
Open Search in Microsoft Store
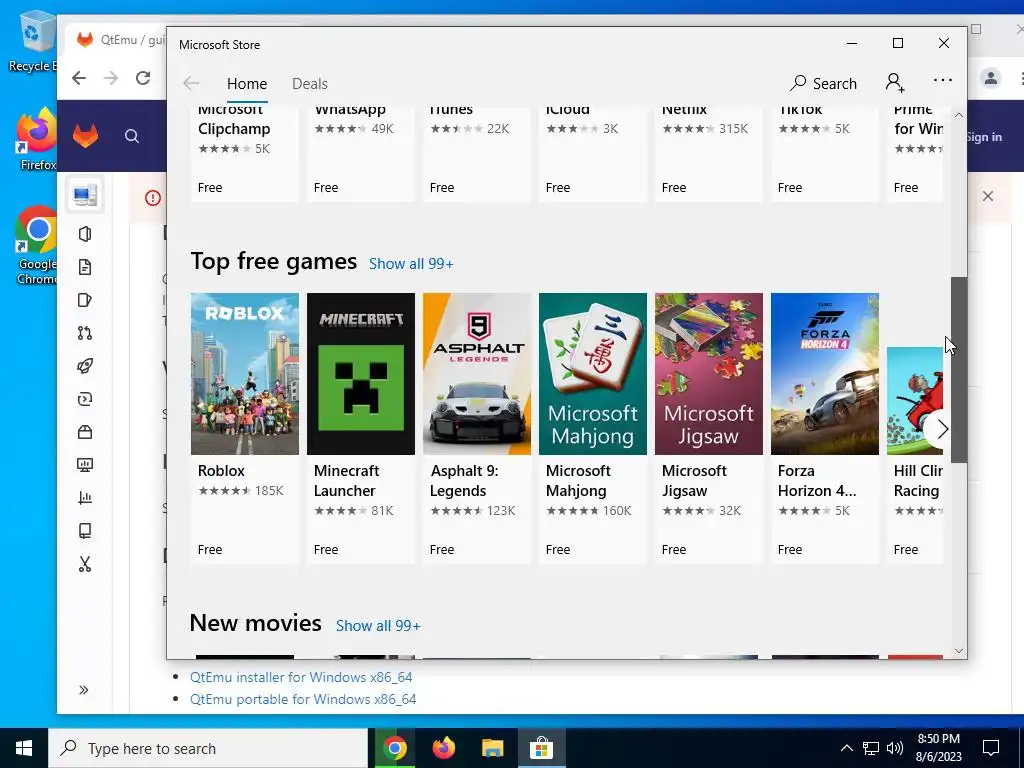point(823,84)
